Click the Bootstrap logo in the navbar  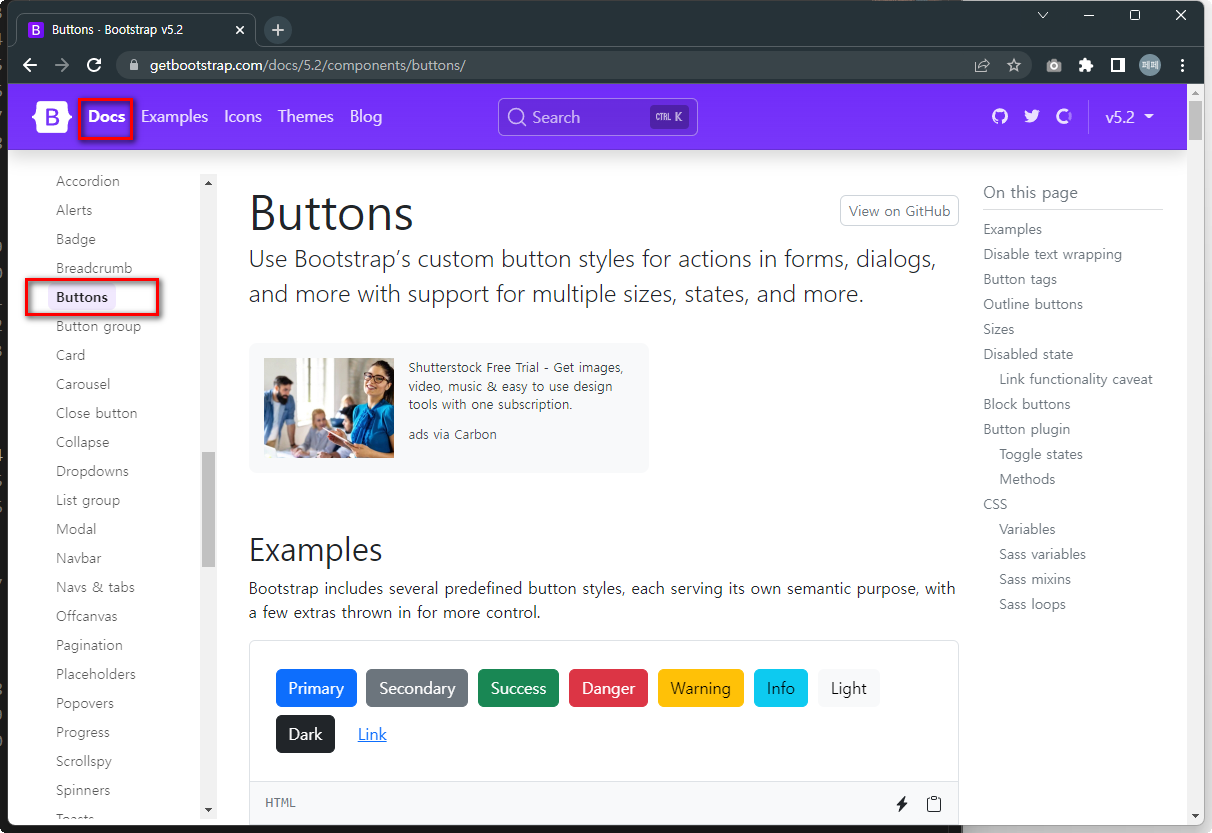click(x=52, y=117)
